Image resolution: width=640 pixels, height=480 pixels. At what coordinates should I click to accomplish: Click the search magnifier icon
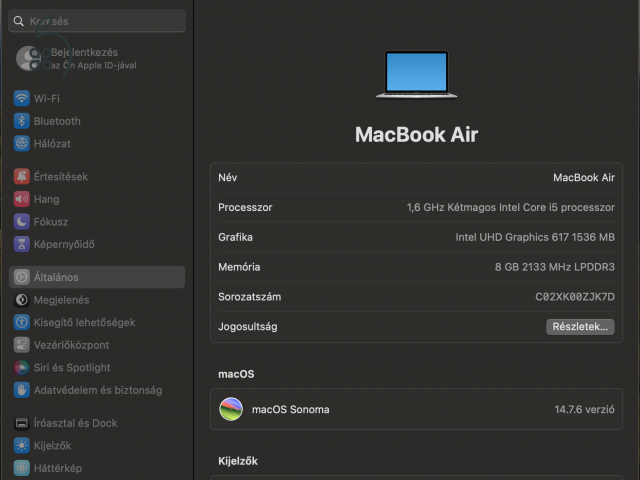tap(18, 21)
